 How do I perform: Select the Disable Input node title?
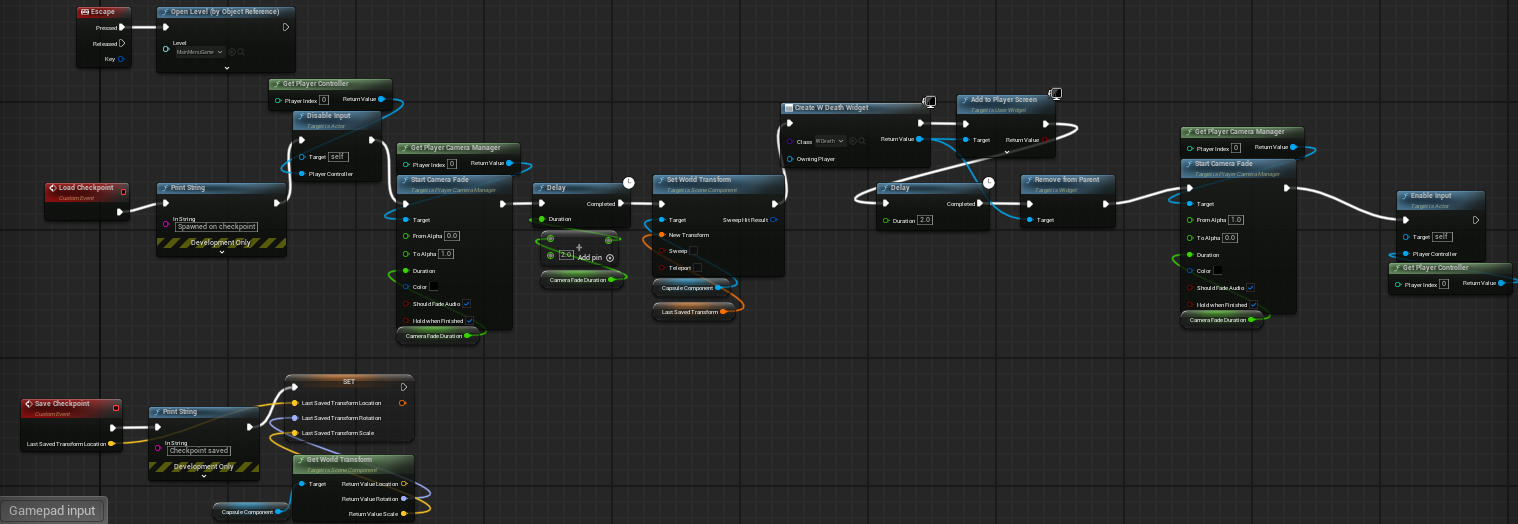[x=328, y=116]
